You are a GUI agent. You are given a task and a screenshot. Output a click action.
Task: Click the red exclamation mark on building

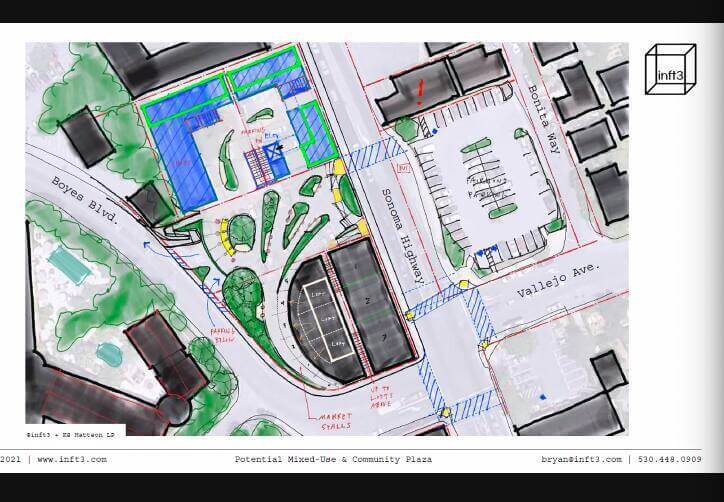420,93
